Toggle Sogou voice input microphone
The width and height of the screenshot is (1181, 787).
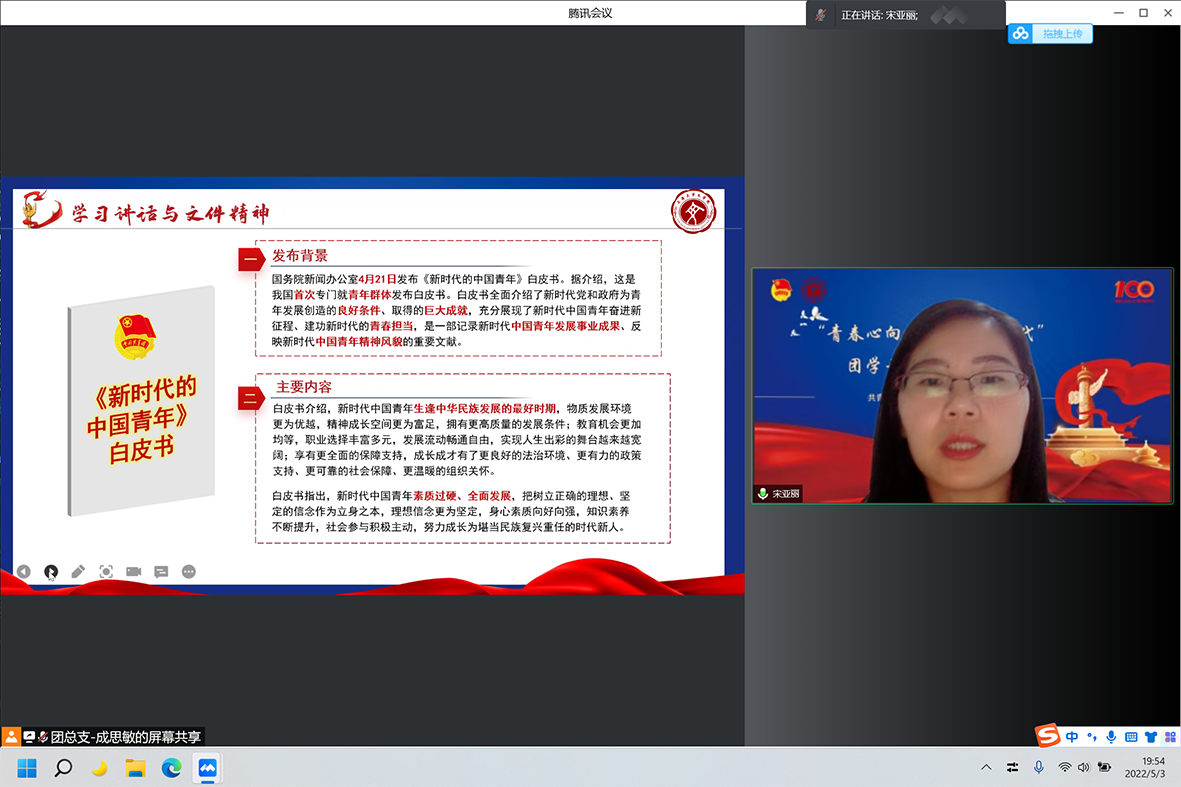click(1111, 737)
